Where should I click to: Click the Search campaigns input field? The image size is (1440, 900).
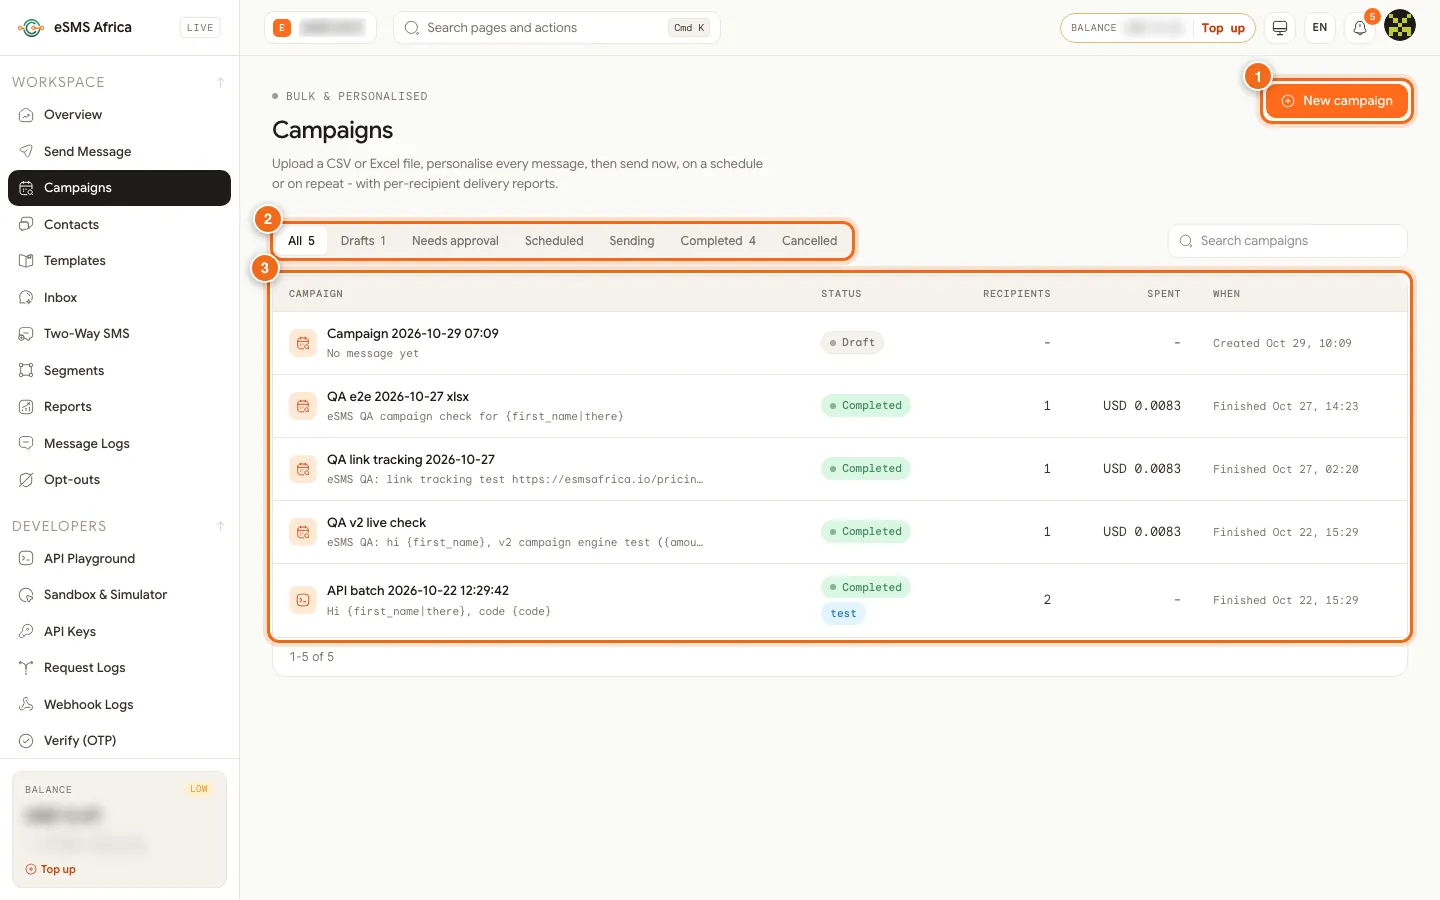coord(1288,241)
